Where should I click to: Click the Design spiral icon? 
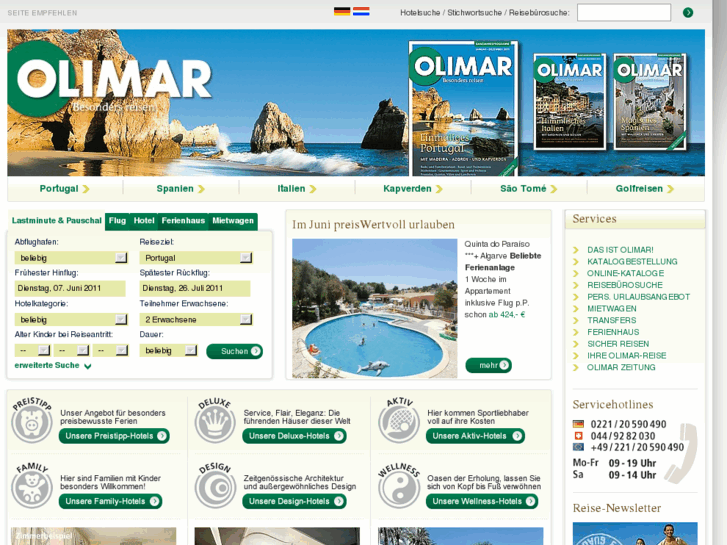tap(215, 486)
